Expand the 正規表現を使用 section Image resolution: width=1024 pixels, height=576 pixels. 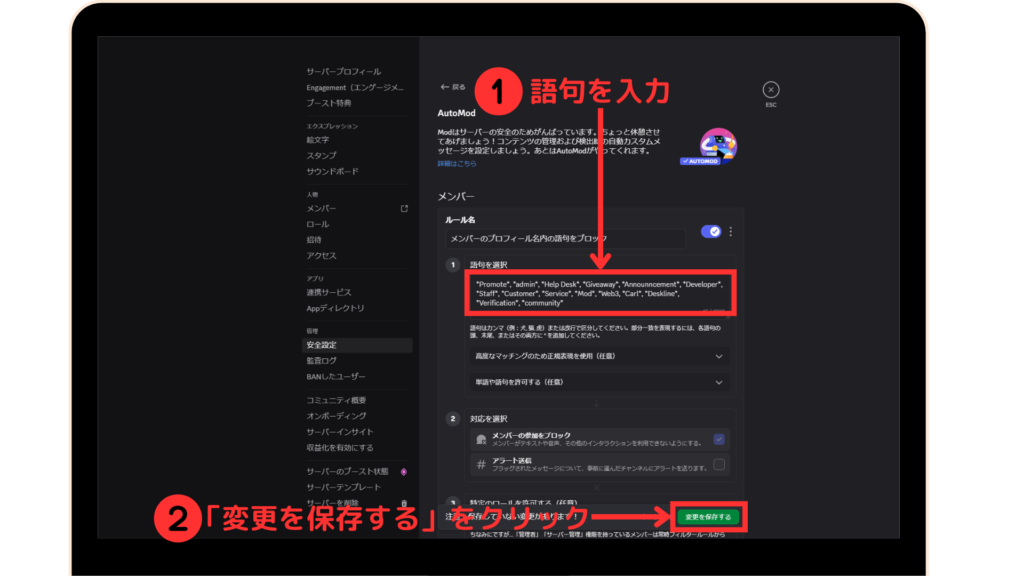tap(600, 357)
